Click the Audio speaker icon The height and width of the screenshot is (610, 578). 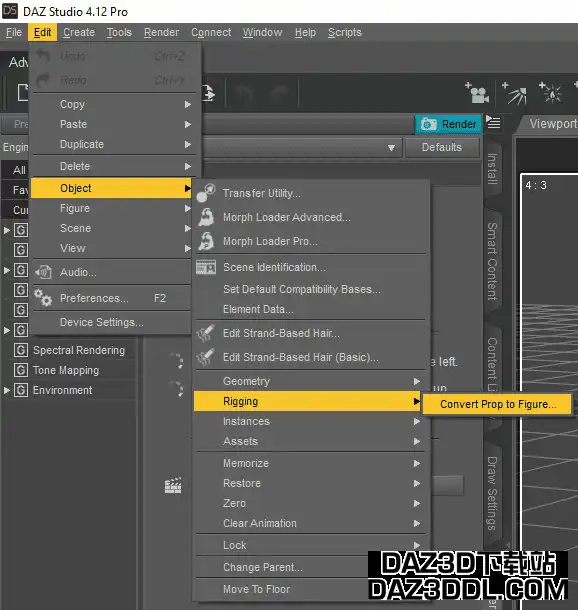pyautogui.click(x=43, y=272)
